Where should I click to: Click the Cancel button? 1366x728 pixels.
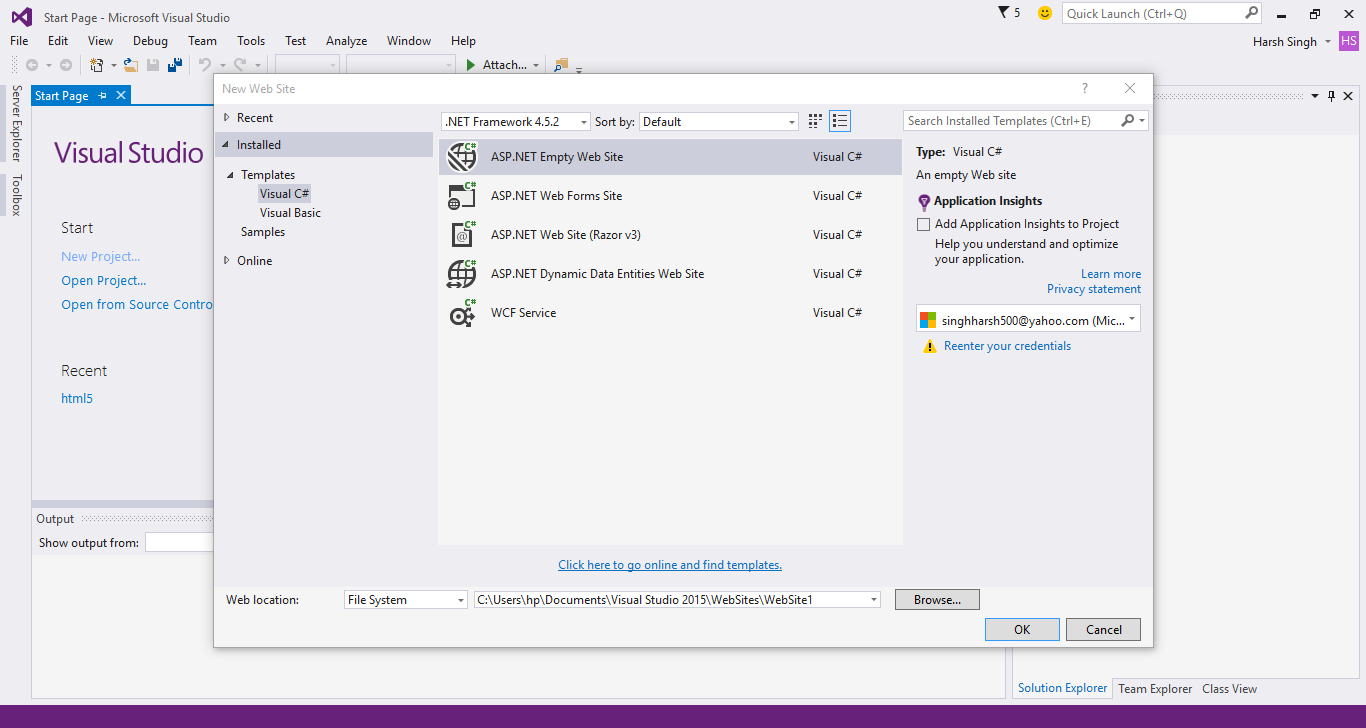(x=1103, y=630)
